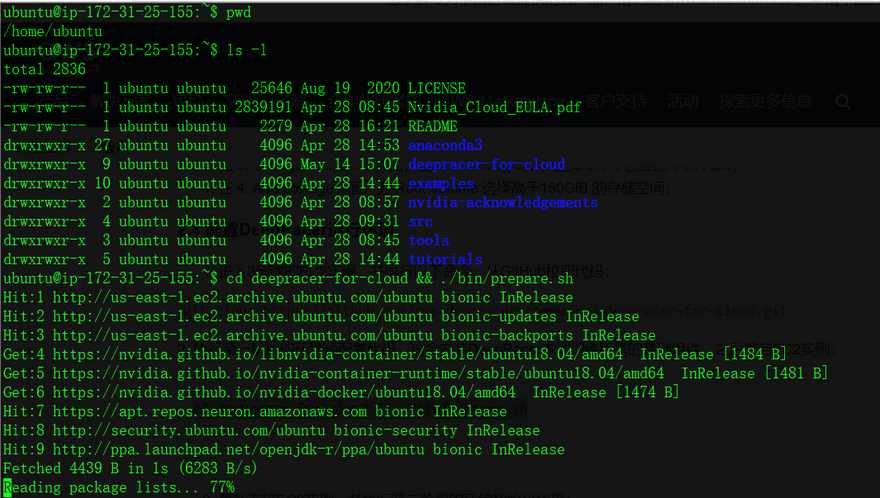Click the nvidia-acknowledgements directory name

[x=502, y=203]
